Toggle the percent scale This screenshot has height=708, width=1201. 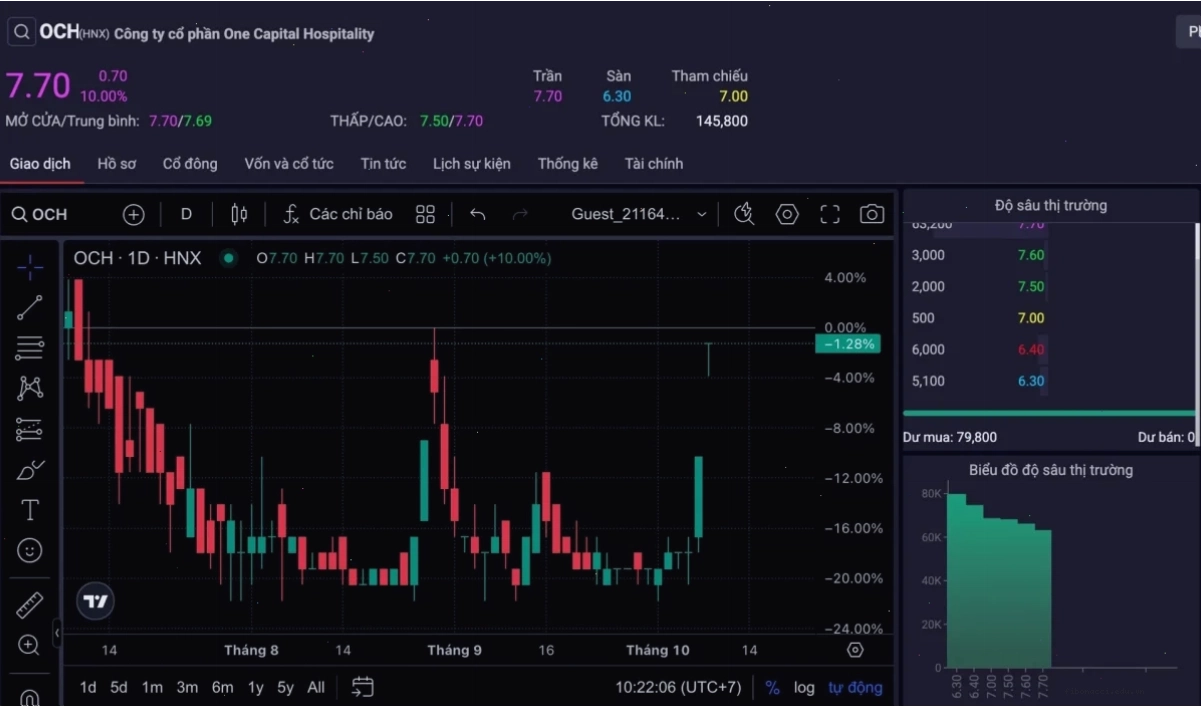[x=772, y=688]
